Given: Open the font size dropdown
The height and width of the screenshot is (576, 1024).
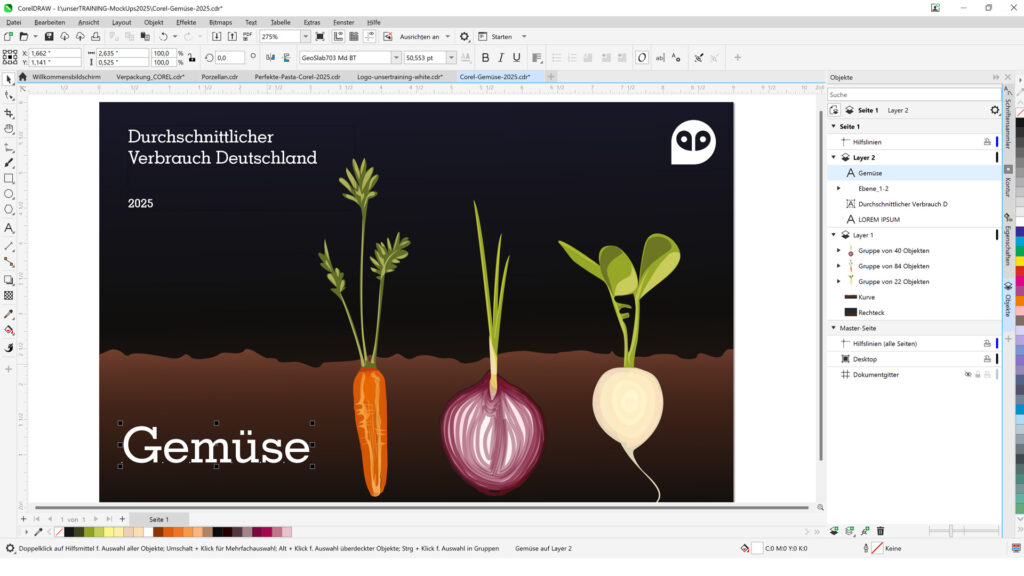Looking at the screenshot, I should coord(451,57).
